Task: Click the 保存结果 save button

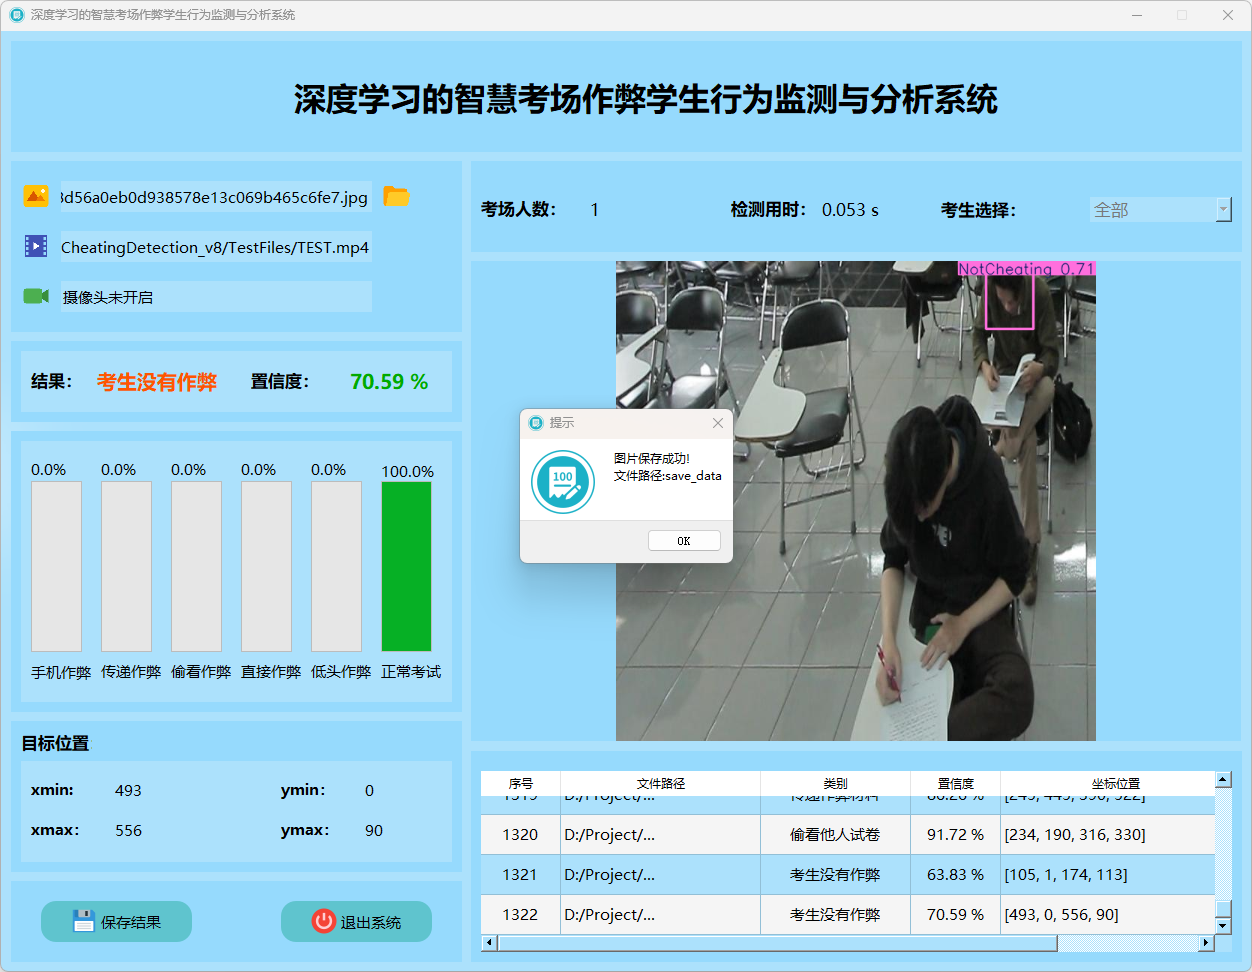Action: [117, 921]
